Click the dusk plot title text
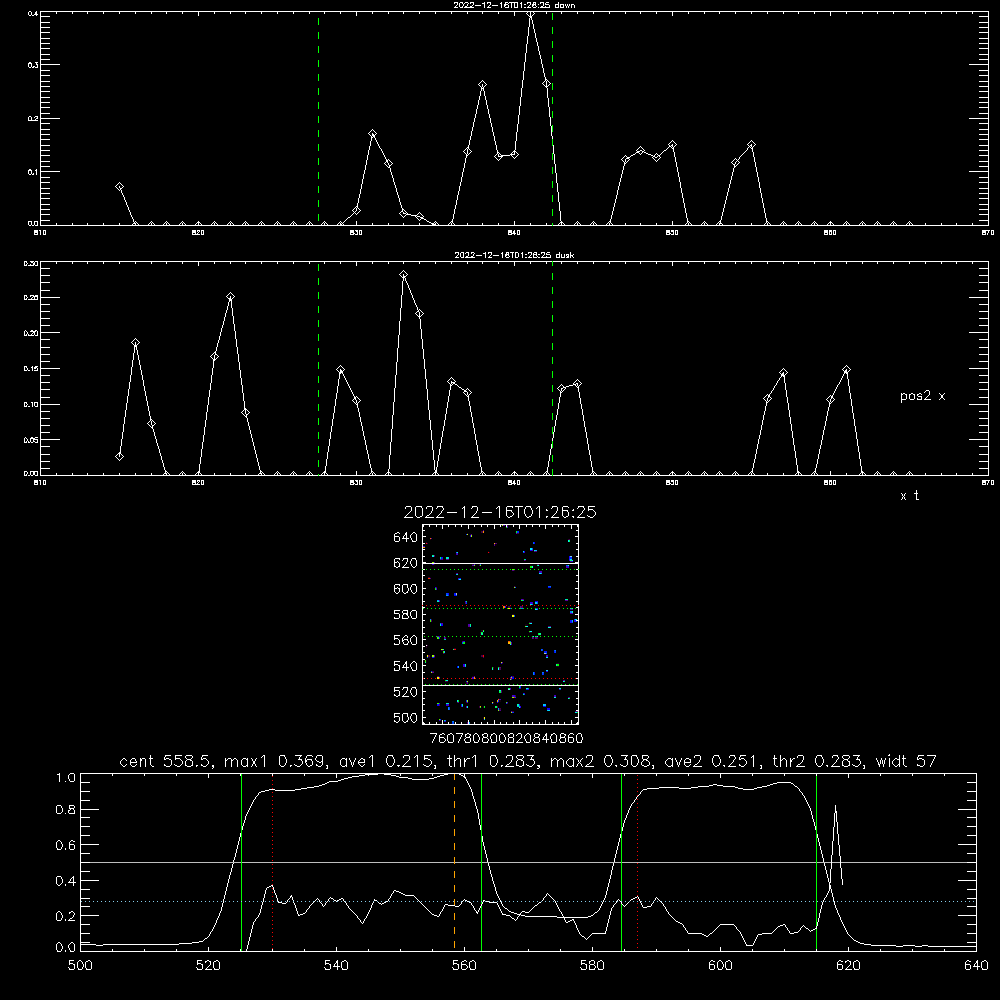 [x=514, y=255]
